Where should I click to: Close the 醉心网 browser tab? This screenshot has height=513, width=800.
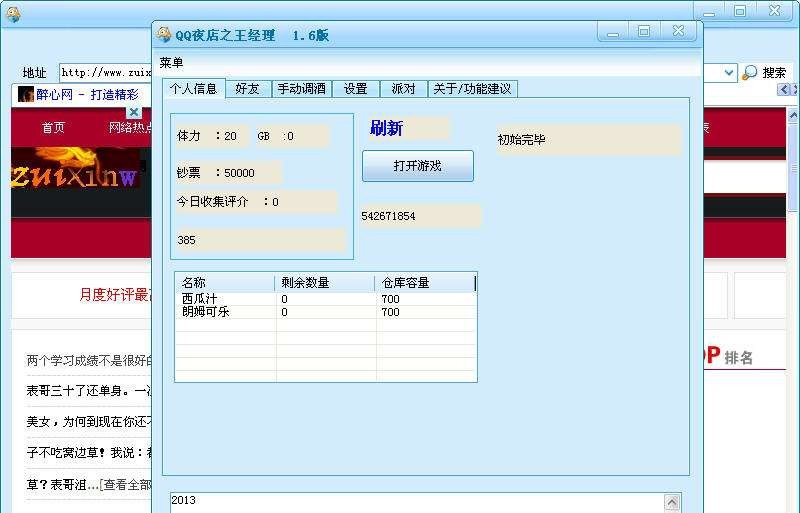pyautogui.click(x=134, y=112)
